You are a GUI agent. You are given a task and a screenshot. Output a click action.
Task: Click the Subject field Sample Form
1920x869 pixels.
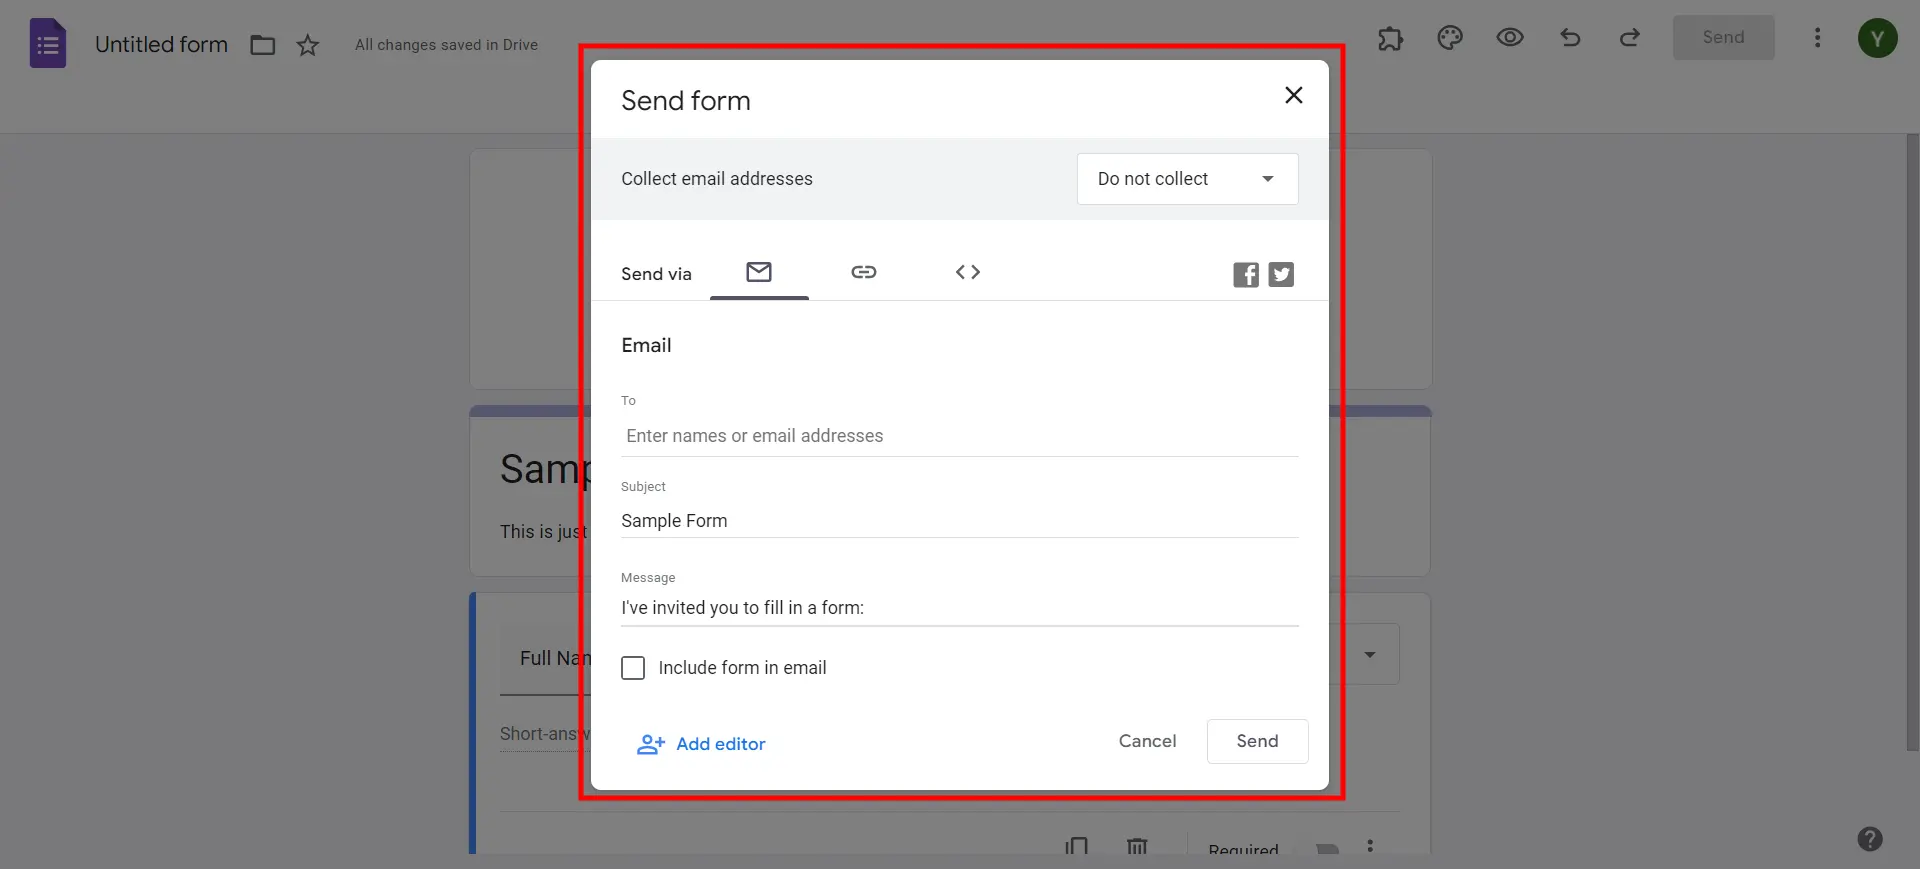pos(960,521)
